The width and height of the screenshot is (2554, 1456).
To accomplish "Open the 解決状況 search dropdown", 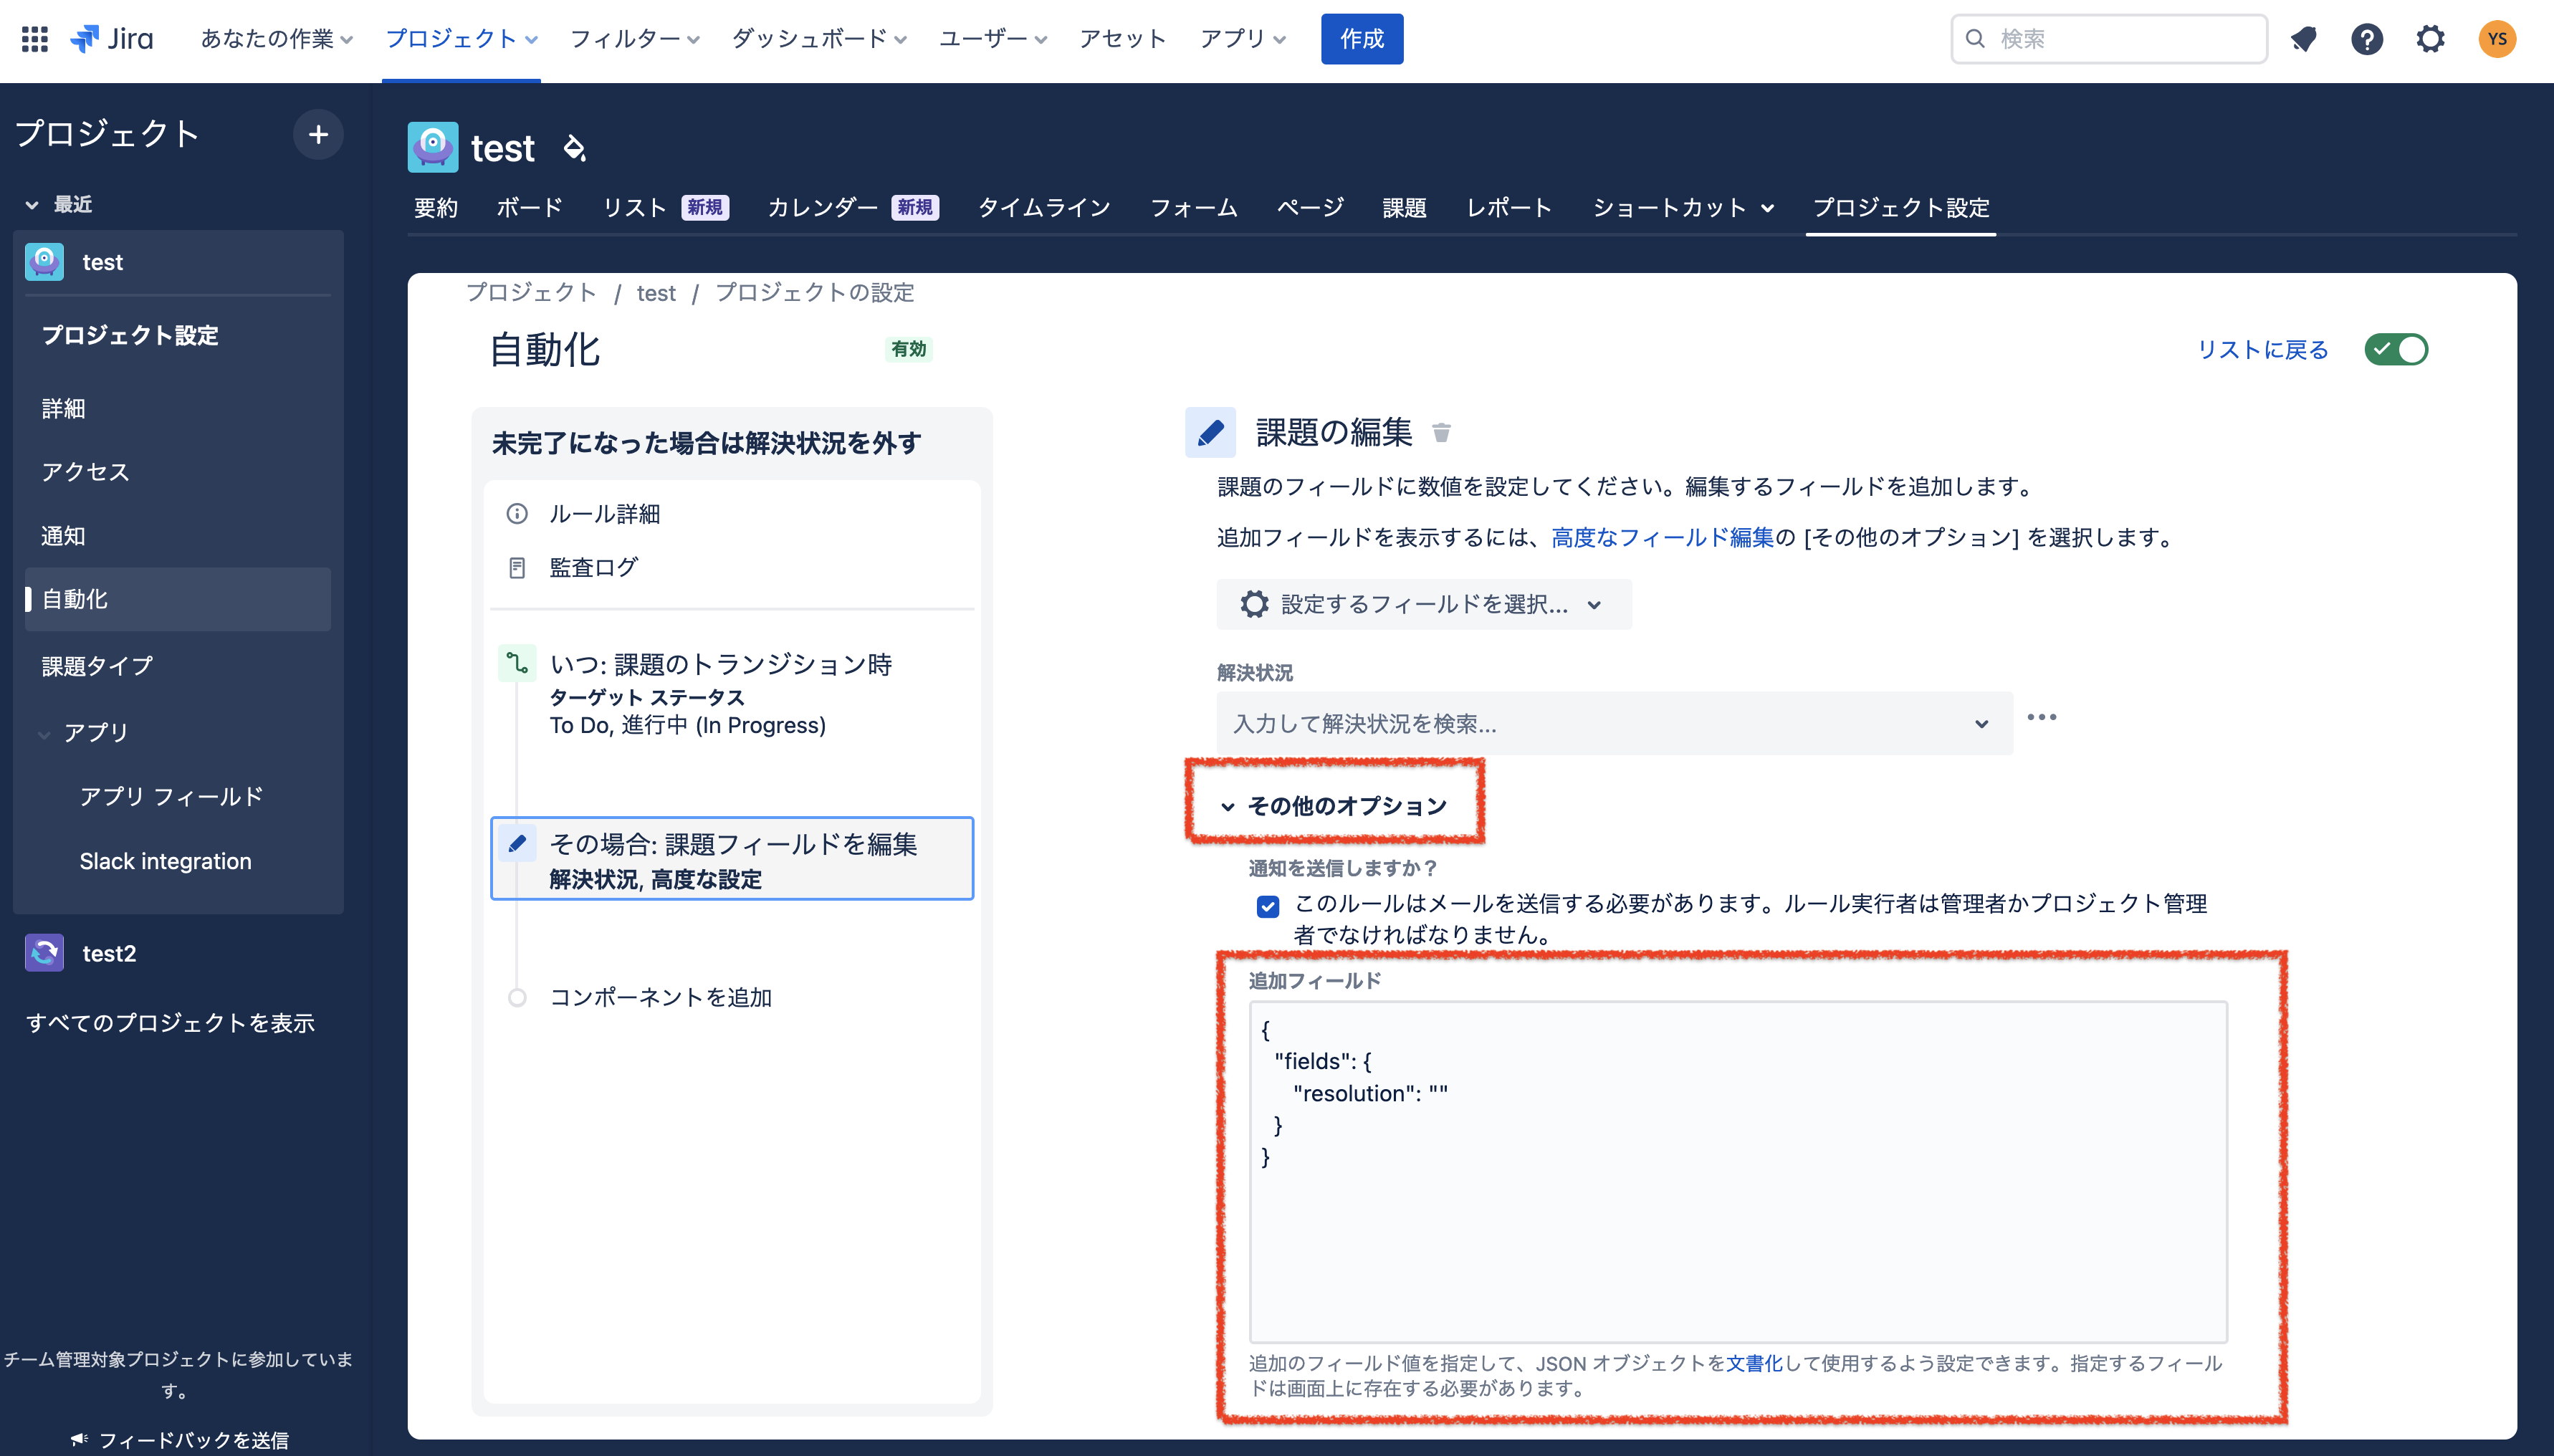I will click(1614, 723).
